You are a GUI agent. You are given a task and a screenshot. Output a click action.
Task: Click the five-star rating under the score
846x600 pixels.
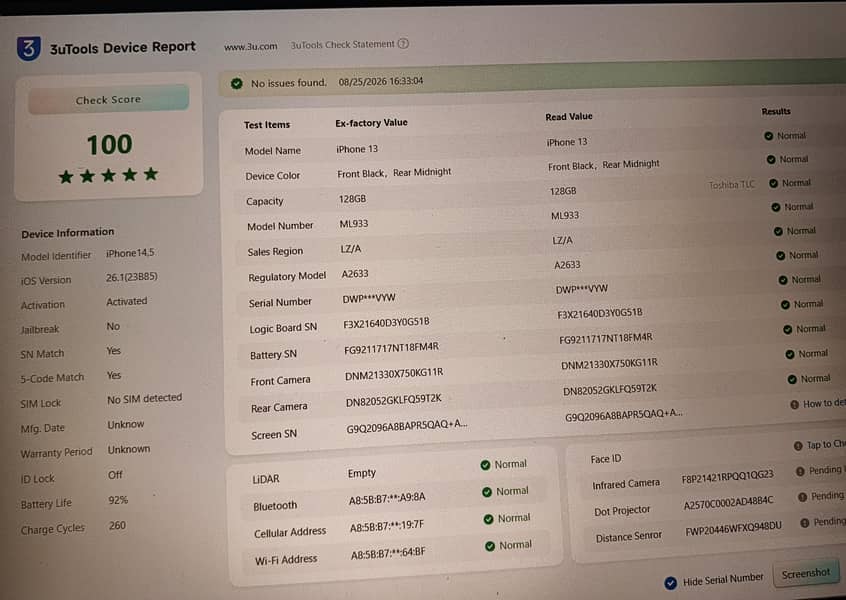[x=108, y=175]
